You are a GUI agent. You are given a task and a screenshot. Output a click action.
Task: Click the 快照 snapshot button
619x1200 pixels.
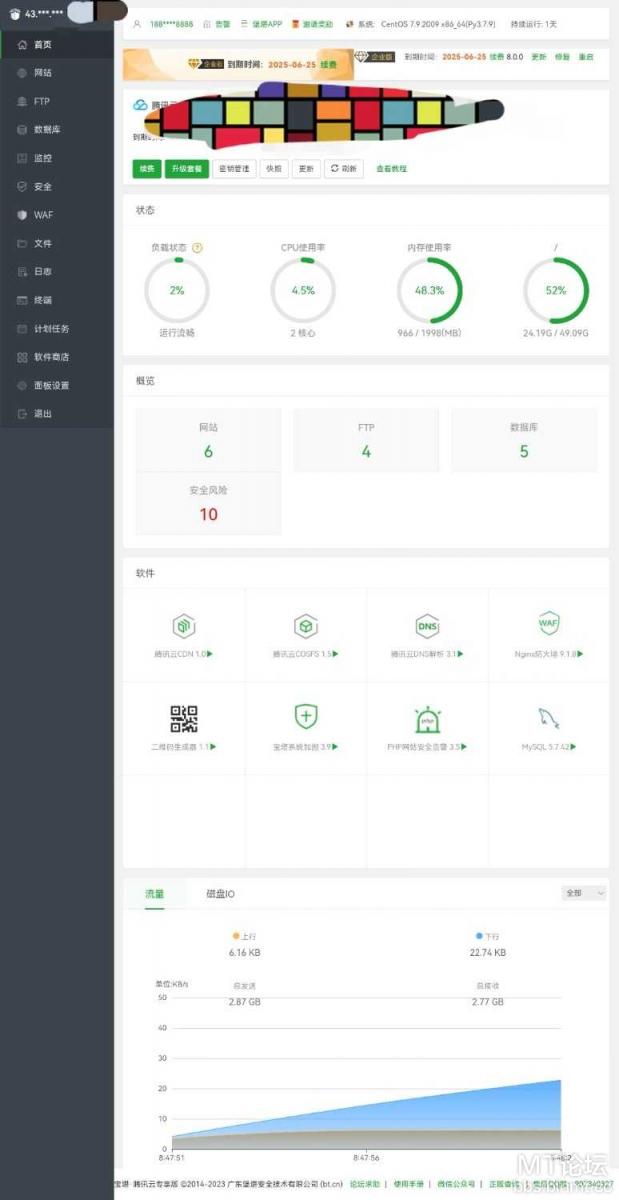coord(275,169)
